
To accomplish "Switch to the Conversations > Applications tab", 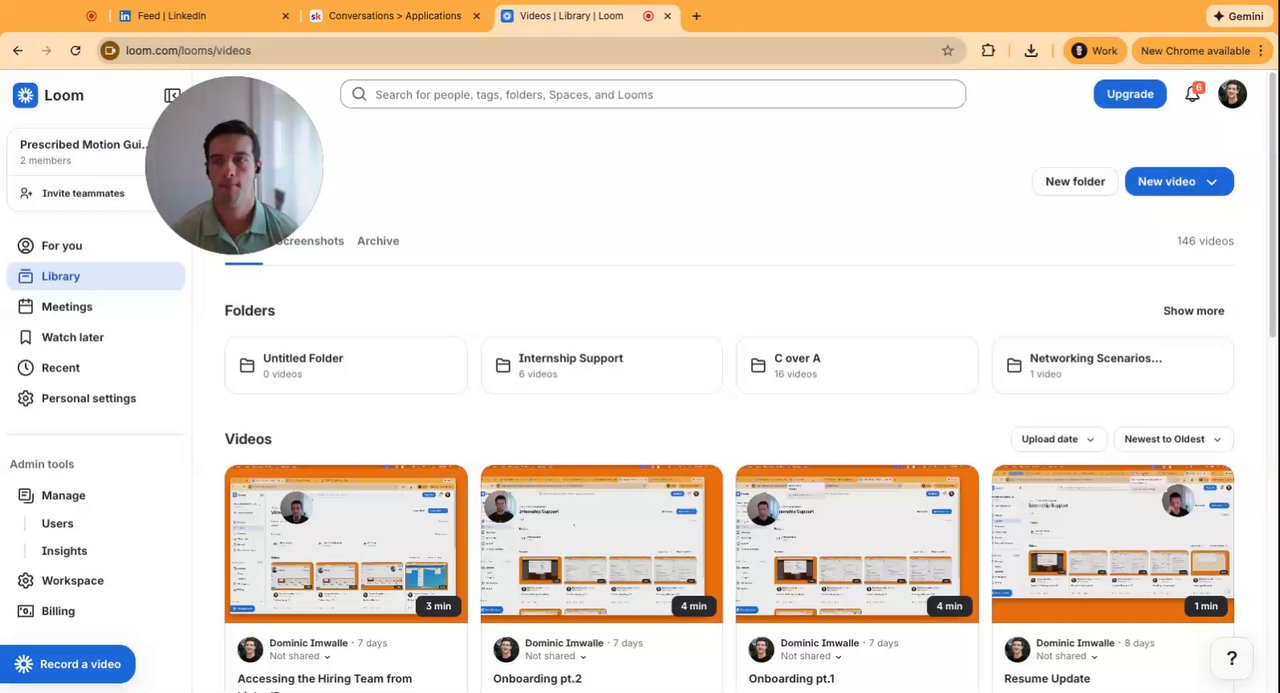I will [394, 16].
